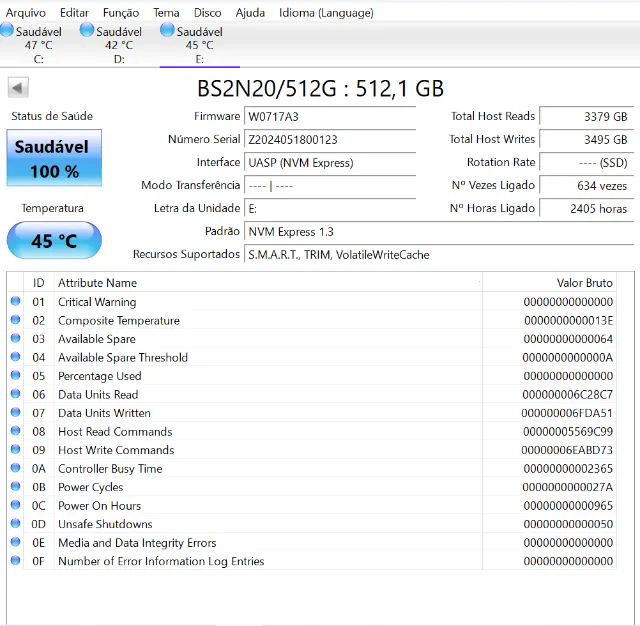Image resolution: width=640 pixels, height=626 pixels.
Task: Click the Valor Bruto column header
Action: coord(549,283)
